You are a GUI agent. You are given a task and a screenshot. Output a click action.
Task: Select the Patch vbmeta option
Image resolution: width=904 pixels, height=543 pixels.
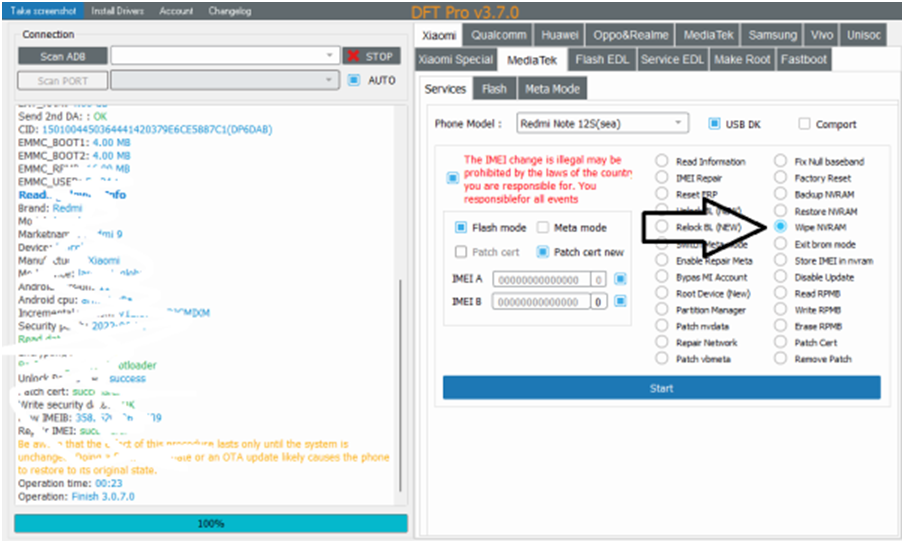pyautogui.click(x=662, y=359)
